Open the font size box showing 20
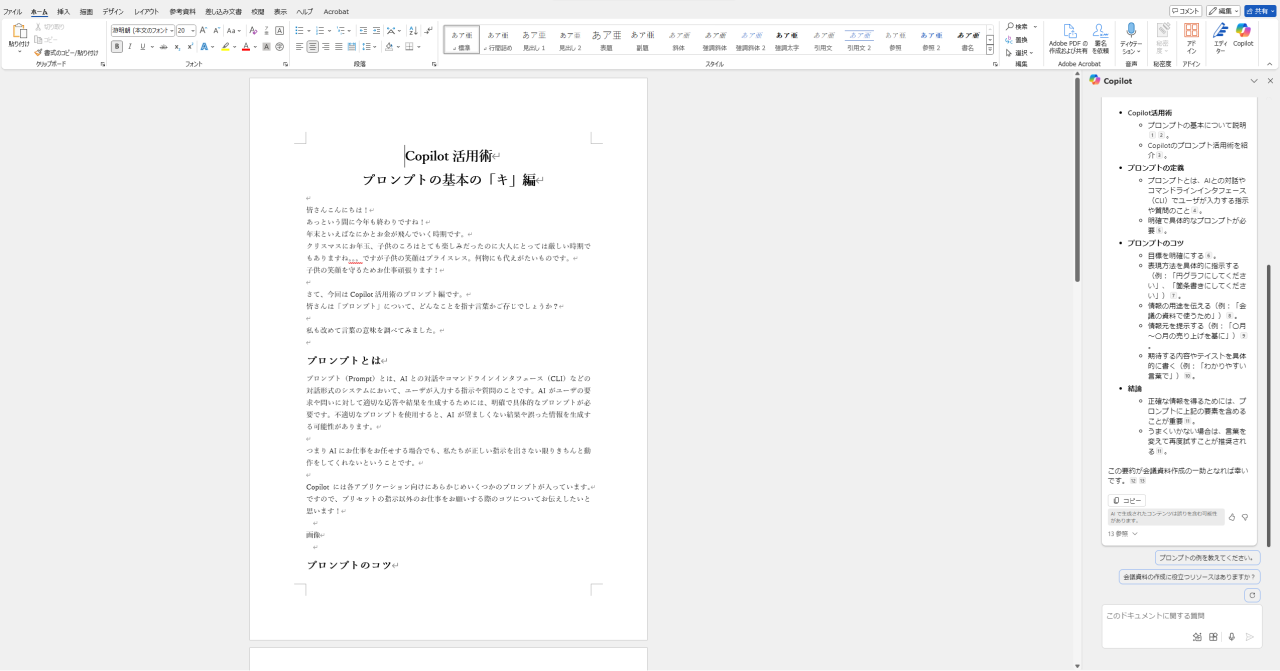Viewport: 1280px width, 671px height. point(186,31)
